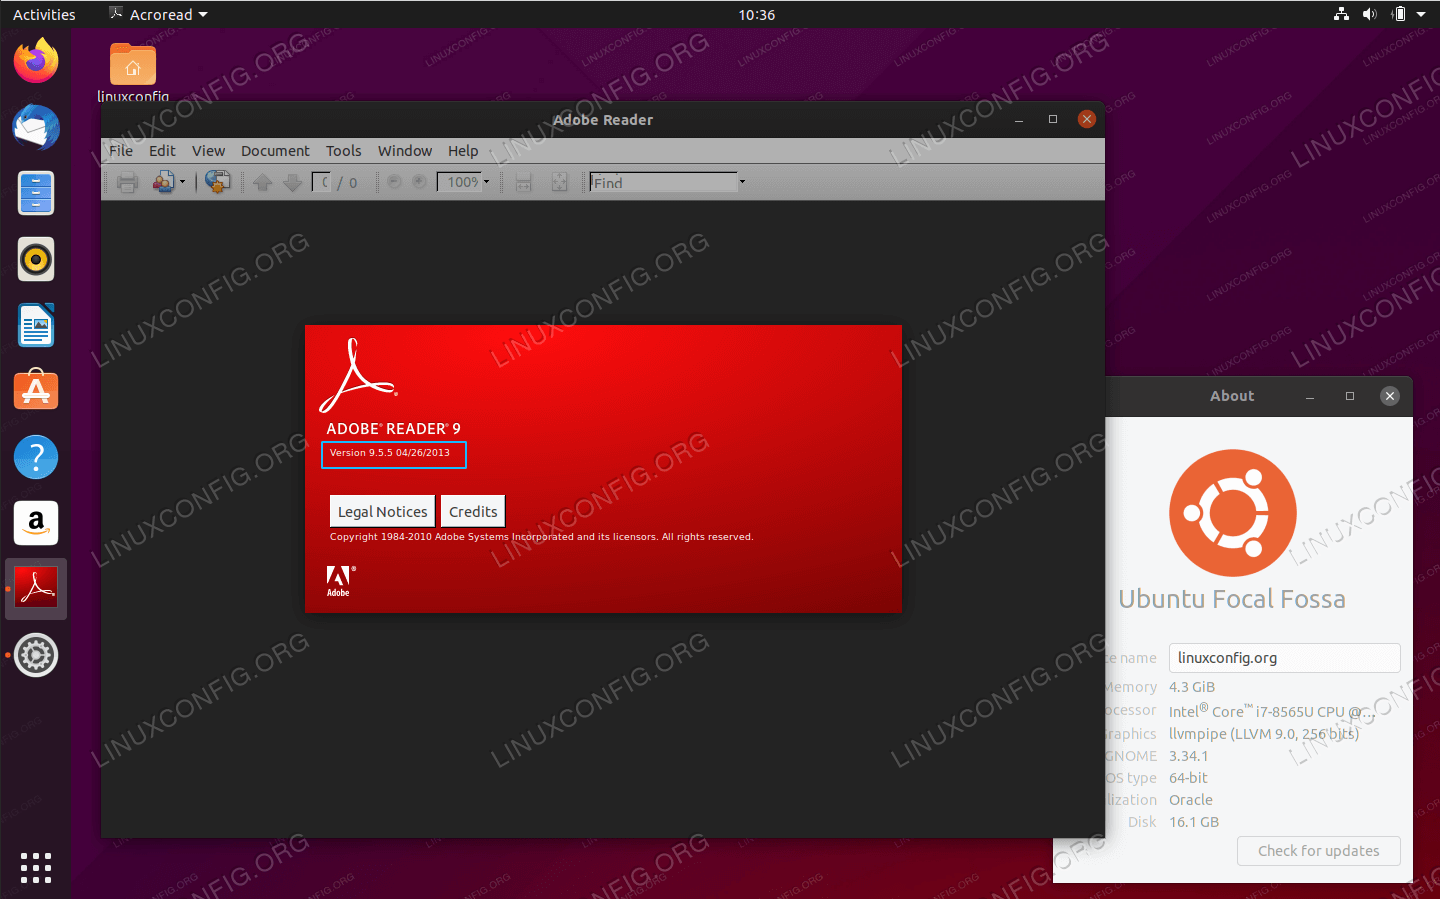Open the Document menu
This screenshot has height=899, width=1440.
click(x=275, y=151)
